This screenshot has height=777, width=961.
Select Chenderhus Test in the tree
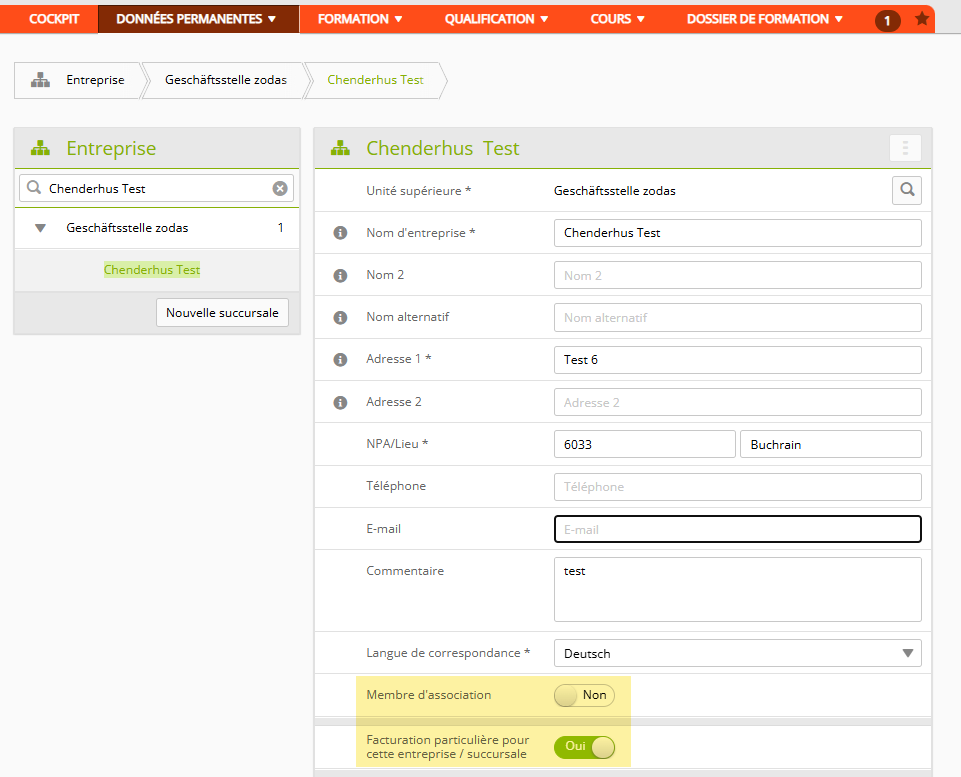click(152, 270)
